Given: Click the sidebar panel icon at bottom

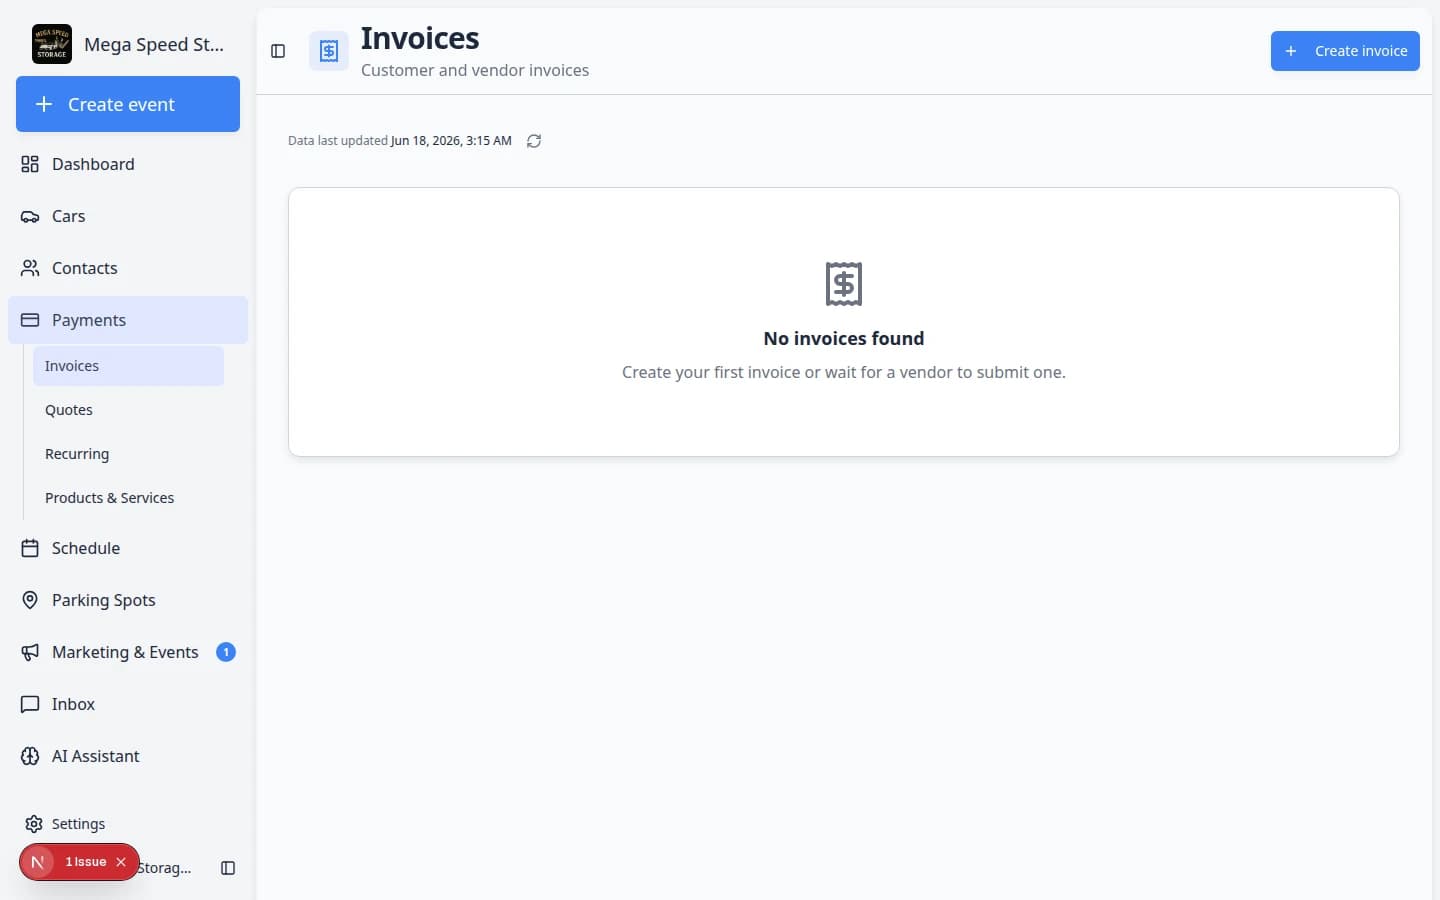Looking at the screenshot, I should (x=228, y=868).
